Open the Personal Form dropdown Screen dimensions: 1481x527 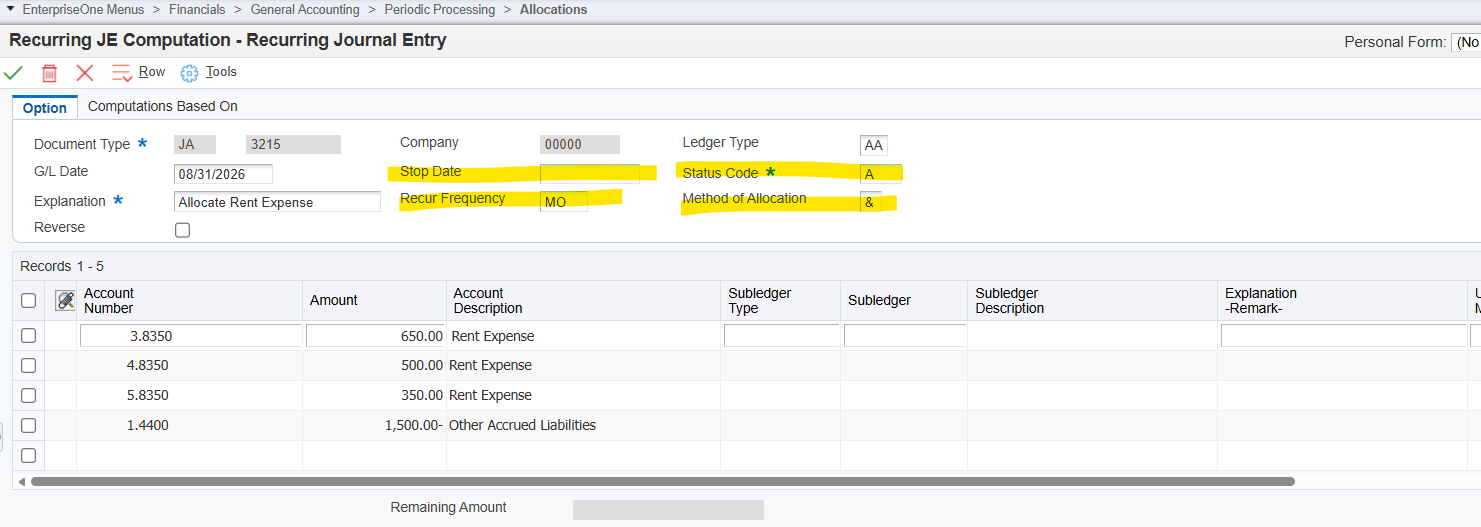click(1466, 42)
